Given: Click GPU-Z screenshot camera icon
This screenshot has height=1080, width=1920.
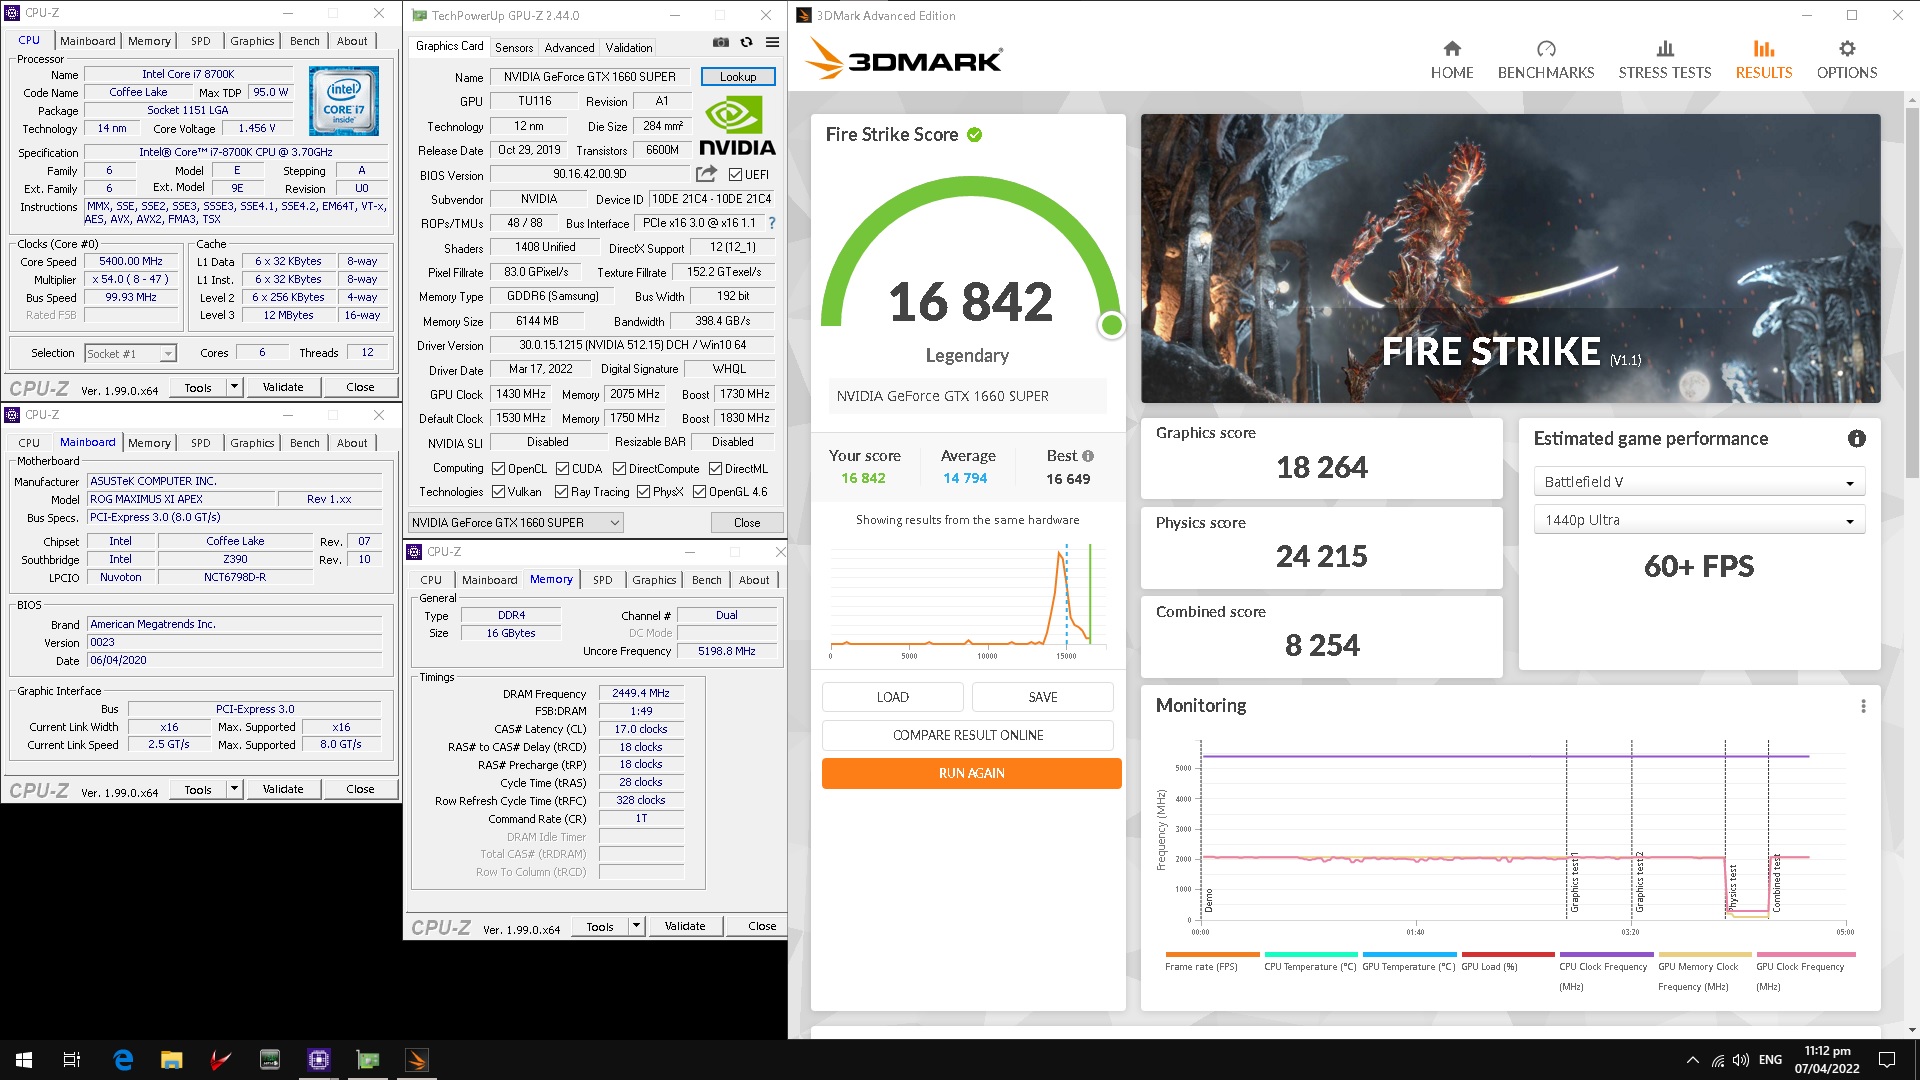Looking at the screenshot, I should pos(721,42).
